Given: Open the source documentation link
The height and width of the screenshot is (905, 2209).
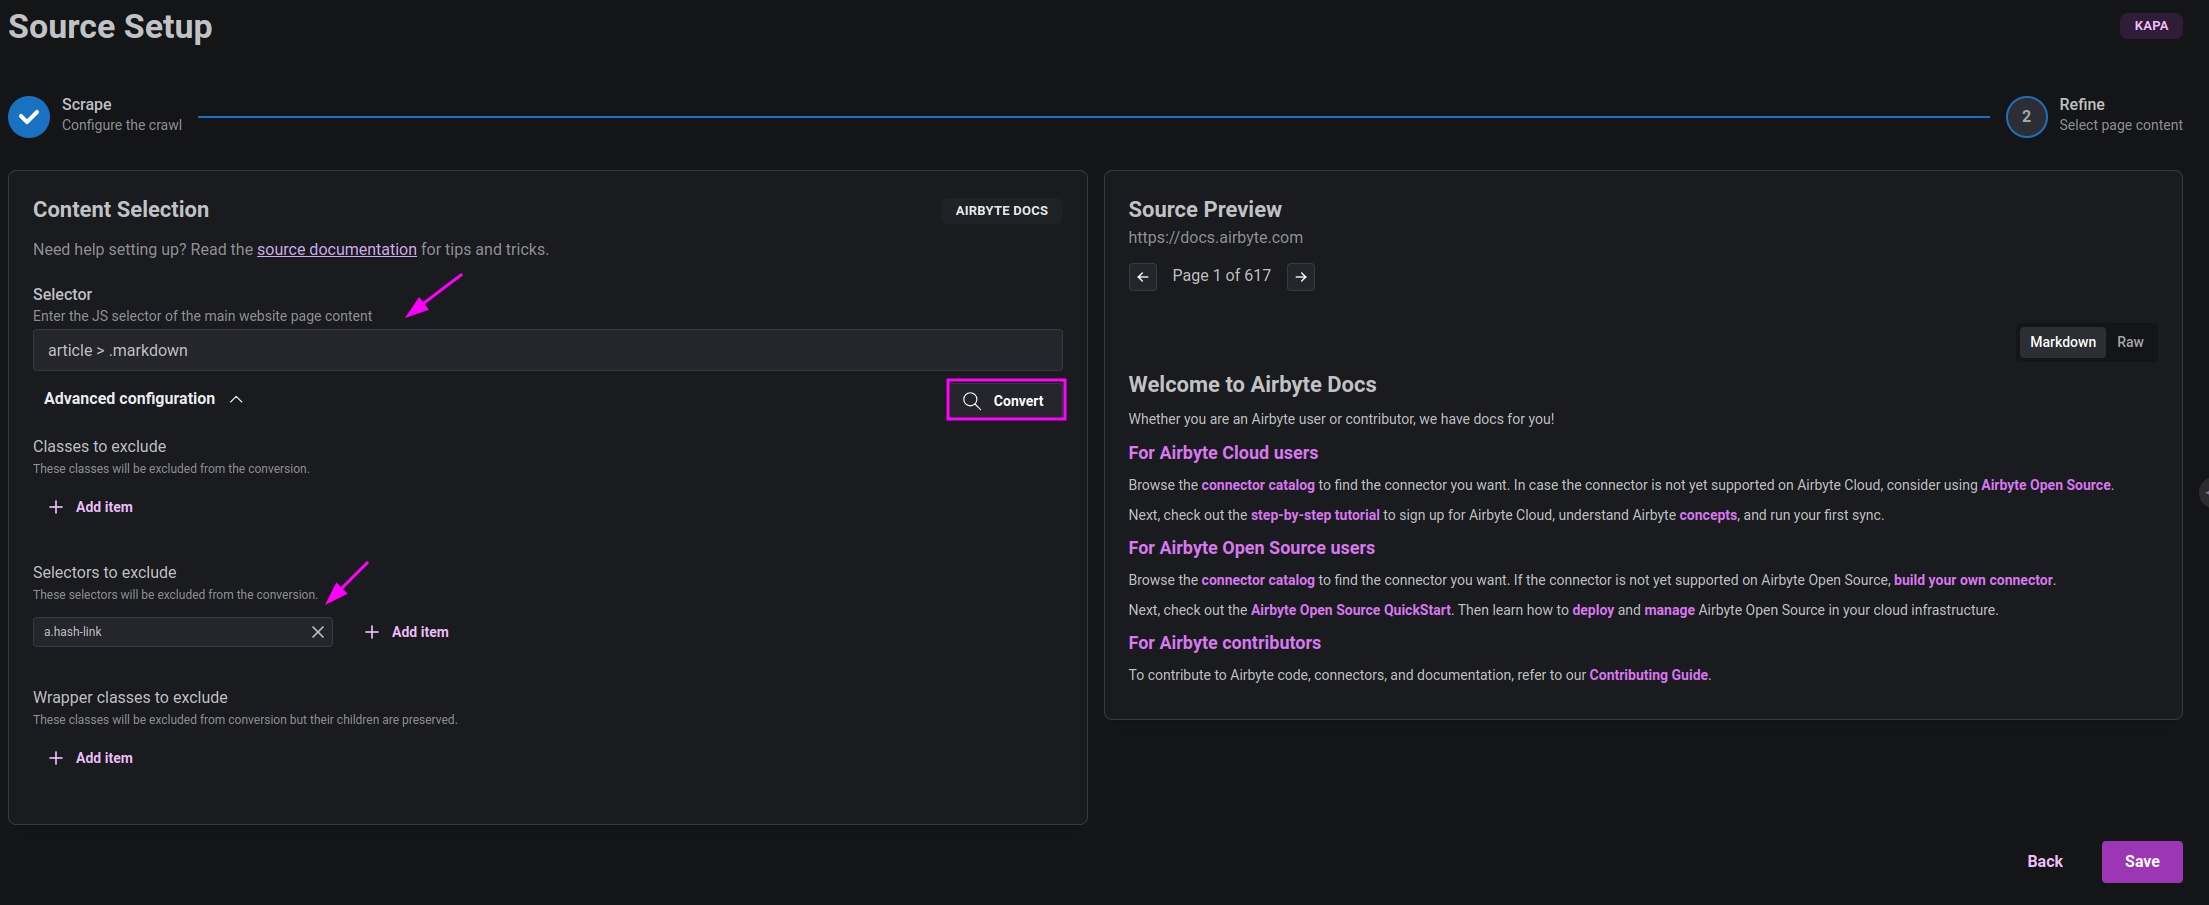Looking at the screenshot, I should pos(337,249).
